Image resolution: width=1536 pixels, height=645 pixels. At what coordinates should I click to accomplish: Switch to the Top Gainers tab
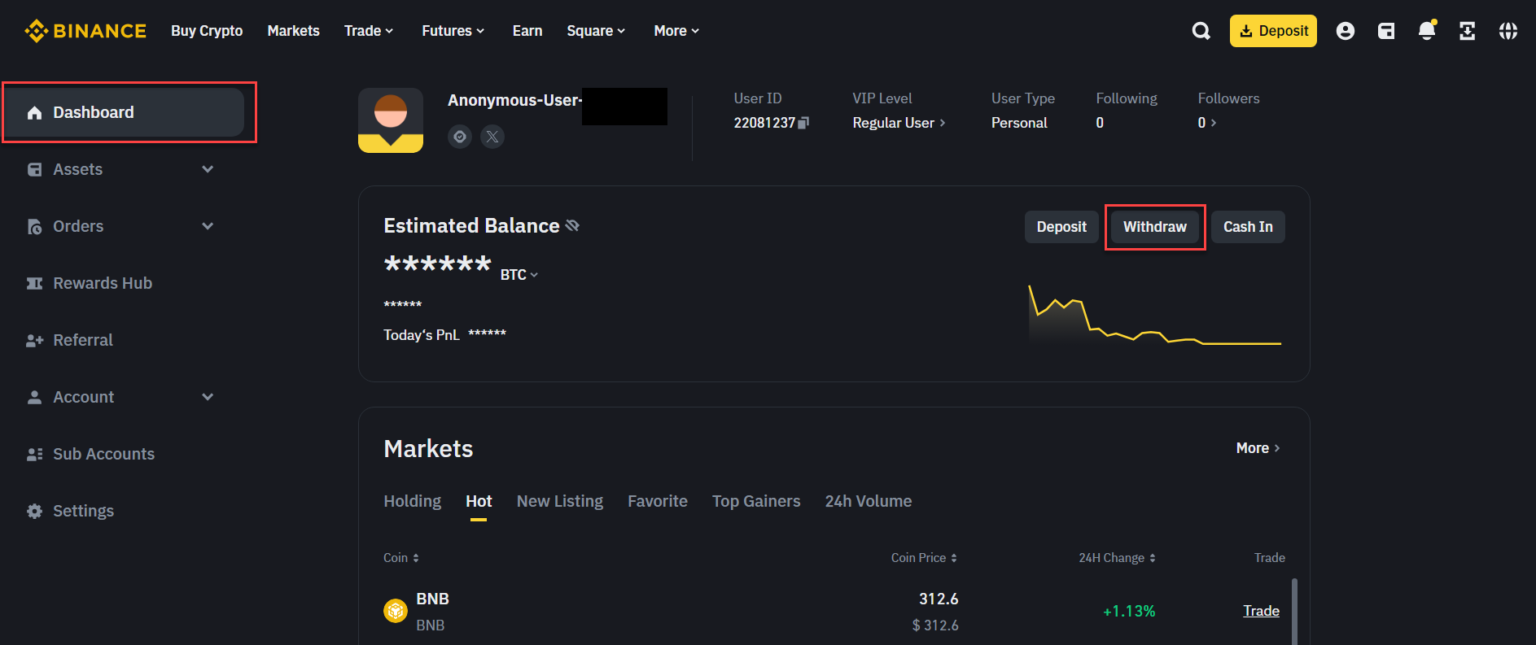(756, 501)
